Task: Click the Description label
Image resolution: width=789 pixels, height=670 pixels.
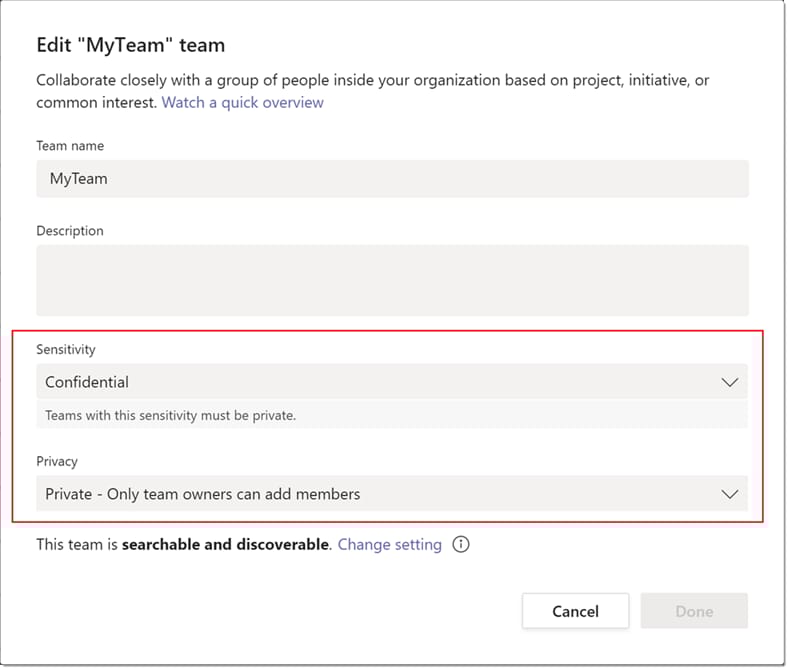Action: click(x=70, y=231)
